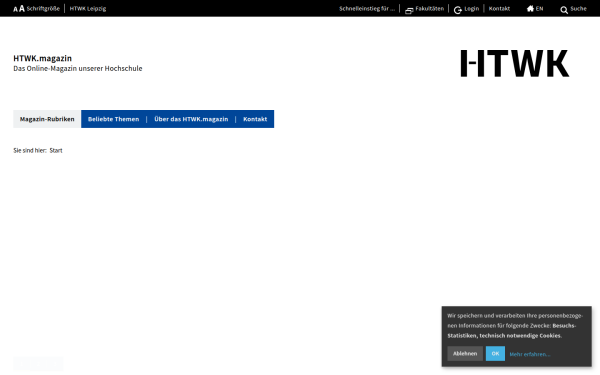The image size is (600, 375).
Task: Click the large A font size icon
Action: tap(22, 8)
